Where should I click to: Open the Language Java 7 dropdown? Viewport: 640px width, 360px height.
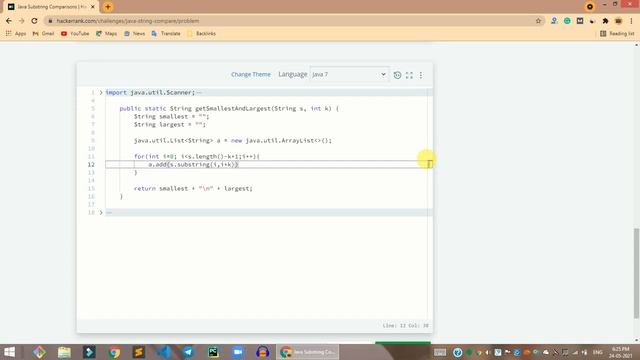pyautogui.click(x=349, y=74)
